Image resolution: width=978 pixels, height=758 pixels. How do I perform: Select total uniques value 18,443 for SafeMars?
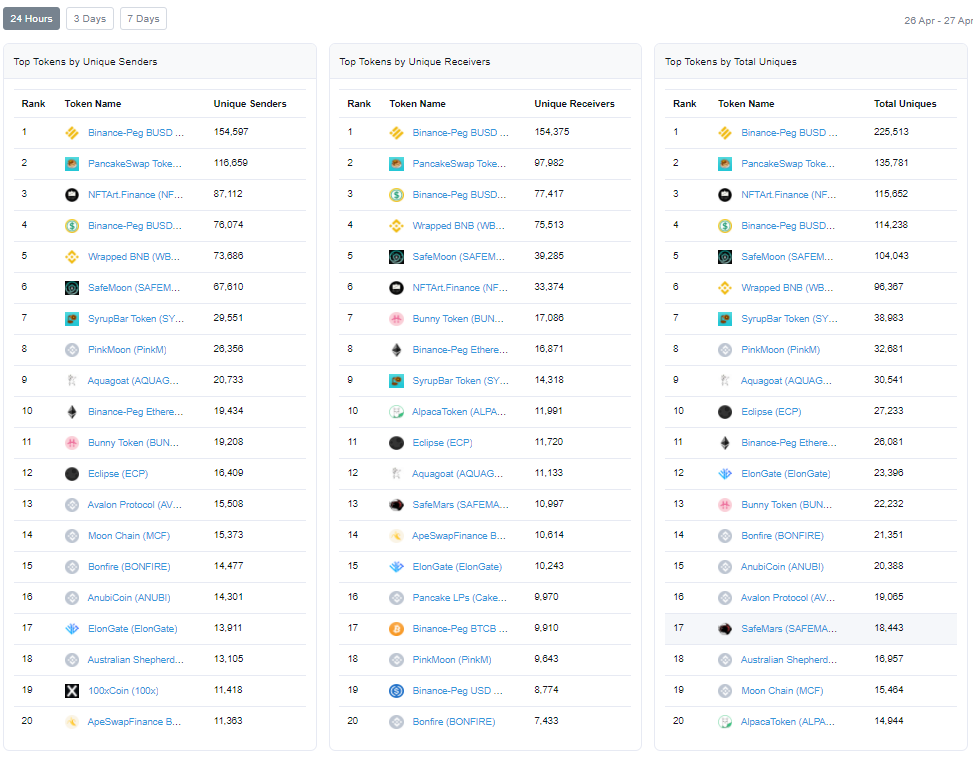(x=889, y=628)
